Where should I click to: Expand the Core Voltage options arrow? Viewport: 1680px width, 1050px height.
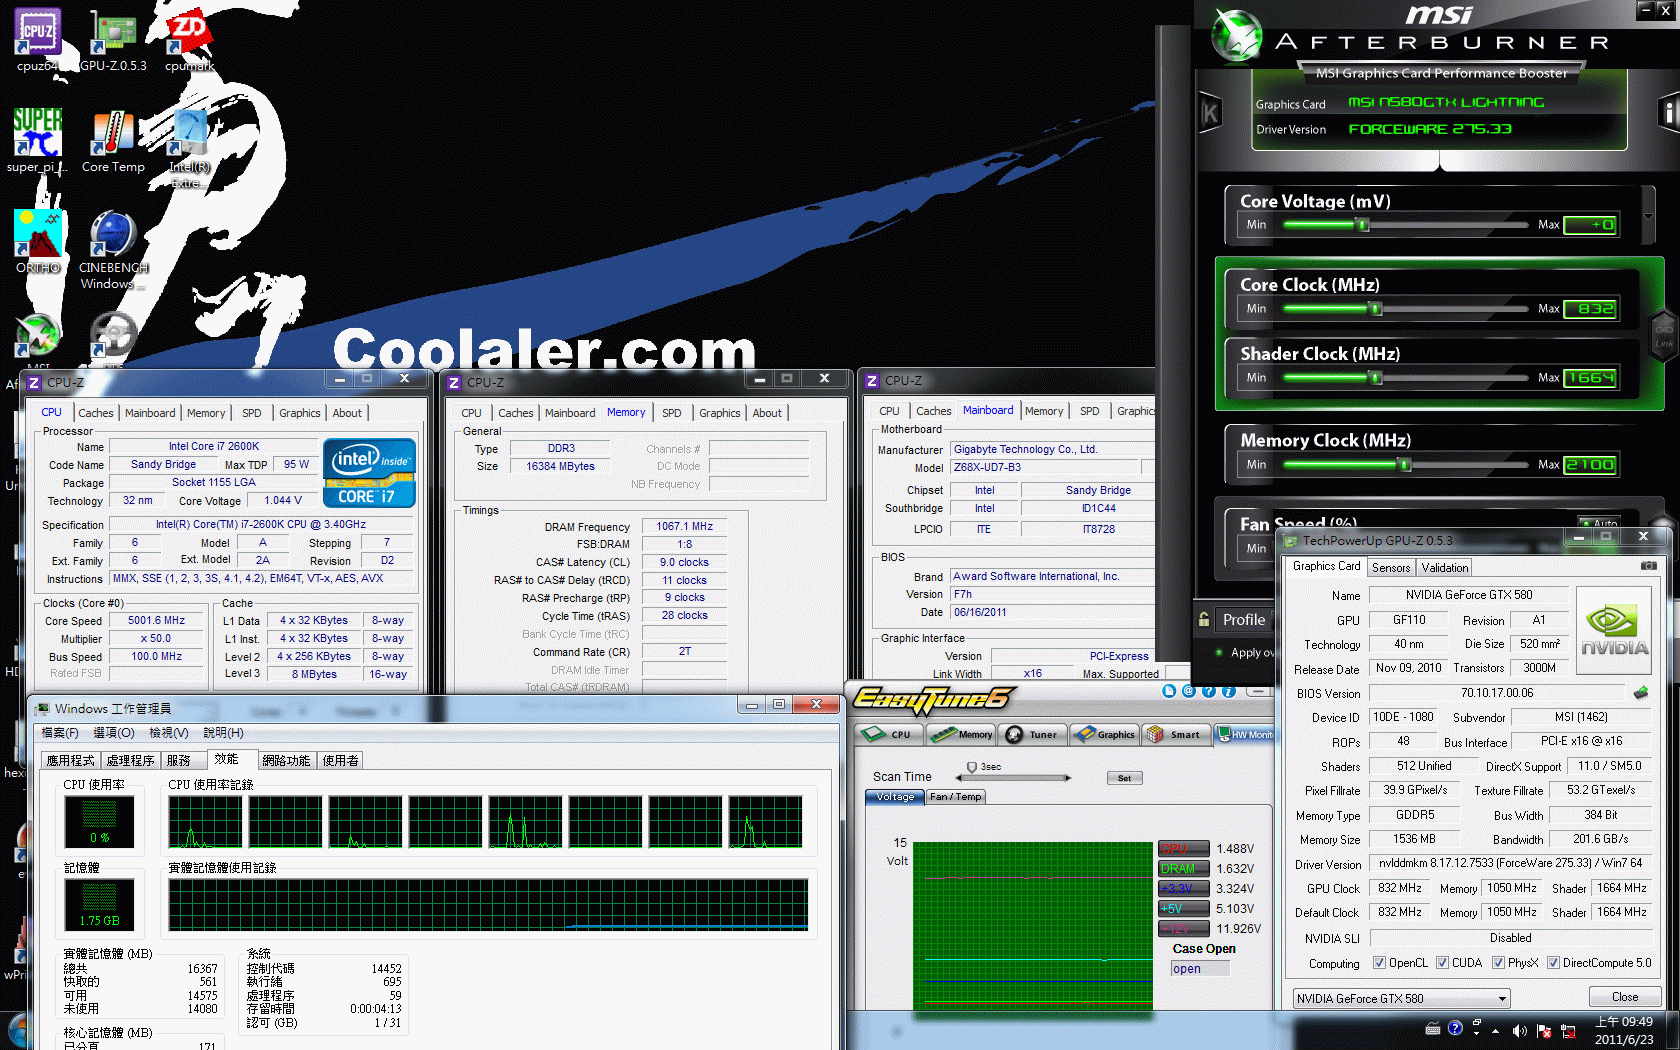pos(1648,216)
